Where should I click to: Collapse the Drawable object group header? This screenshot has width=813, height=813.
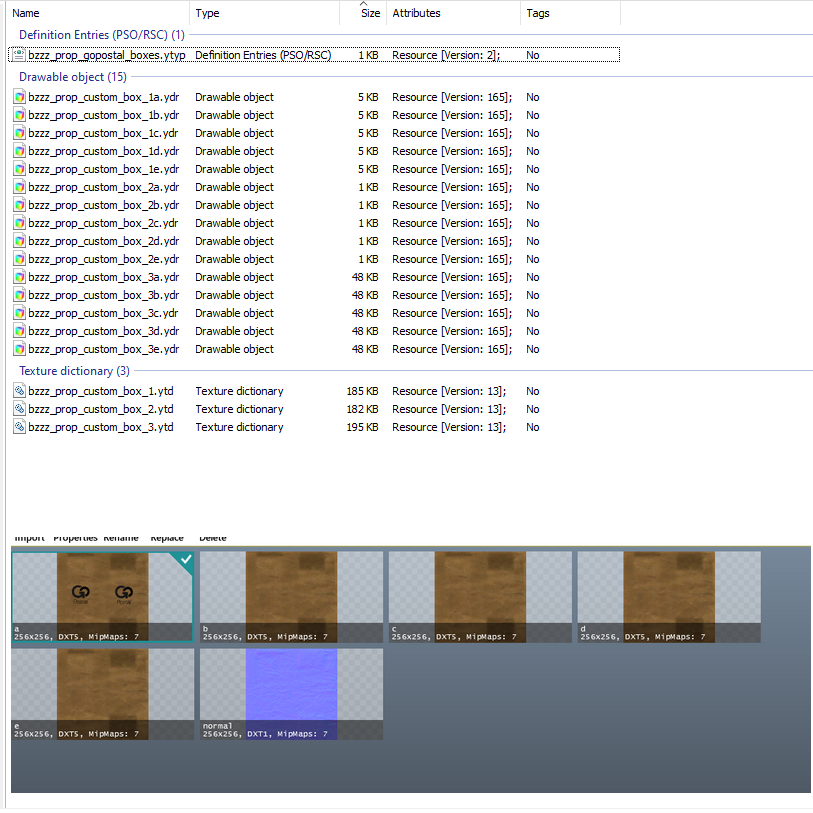coord(73,77)
